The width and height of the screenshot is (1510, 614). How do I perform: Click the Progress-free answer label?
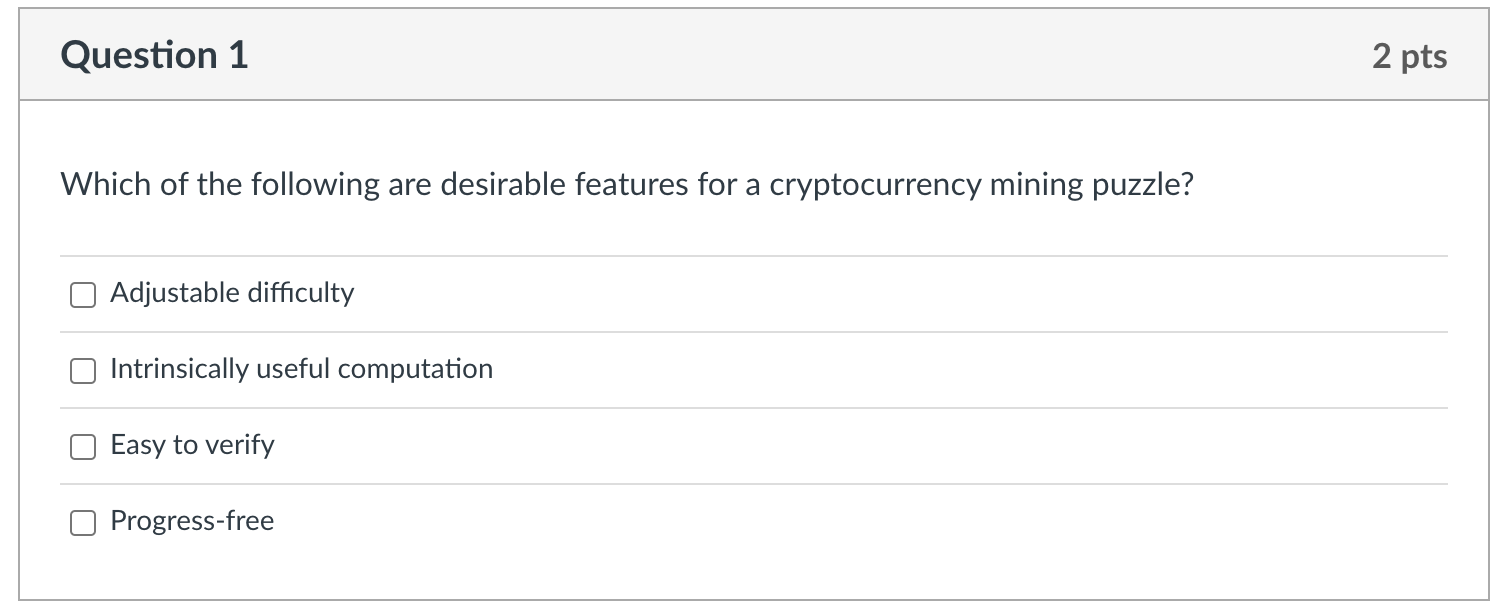click(x=193, y=521)
